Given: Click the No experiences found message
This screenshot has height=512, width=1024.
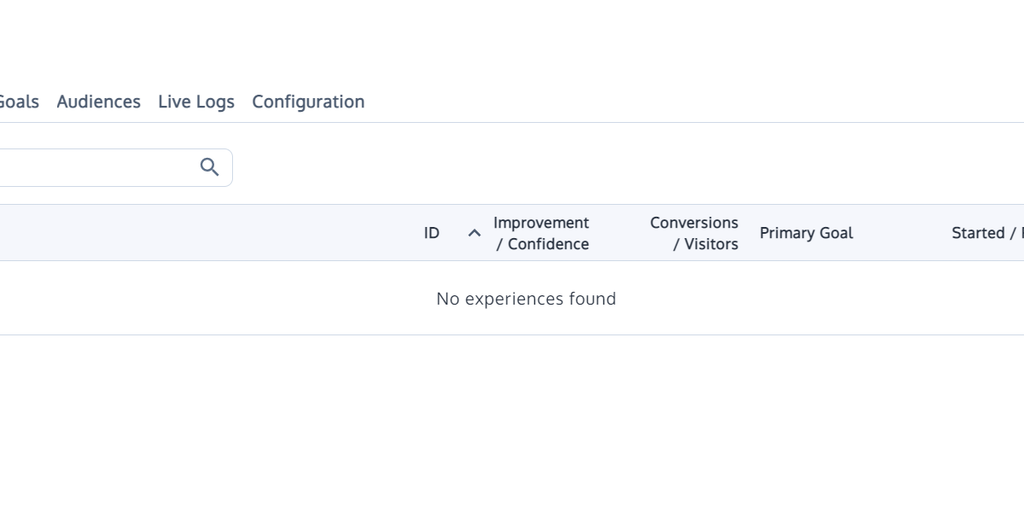Looking at the screenshot, I should (x=526, y=299).
